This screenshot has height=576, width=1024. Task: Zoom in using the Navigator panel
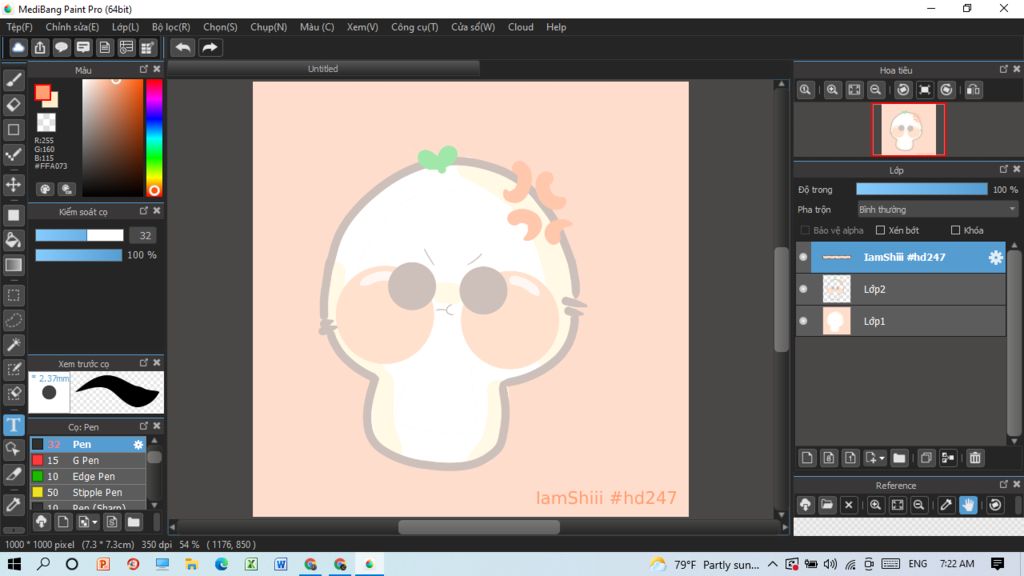tap(832, 90)
